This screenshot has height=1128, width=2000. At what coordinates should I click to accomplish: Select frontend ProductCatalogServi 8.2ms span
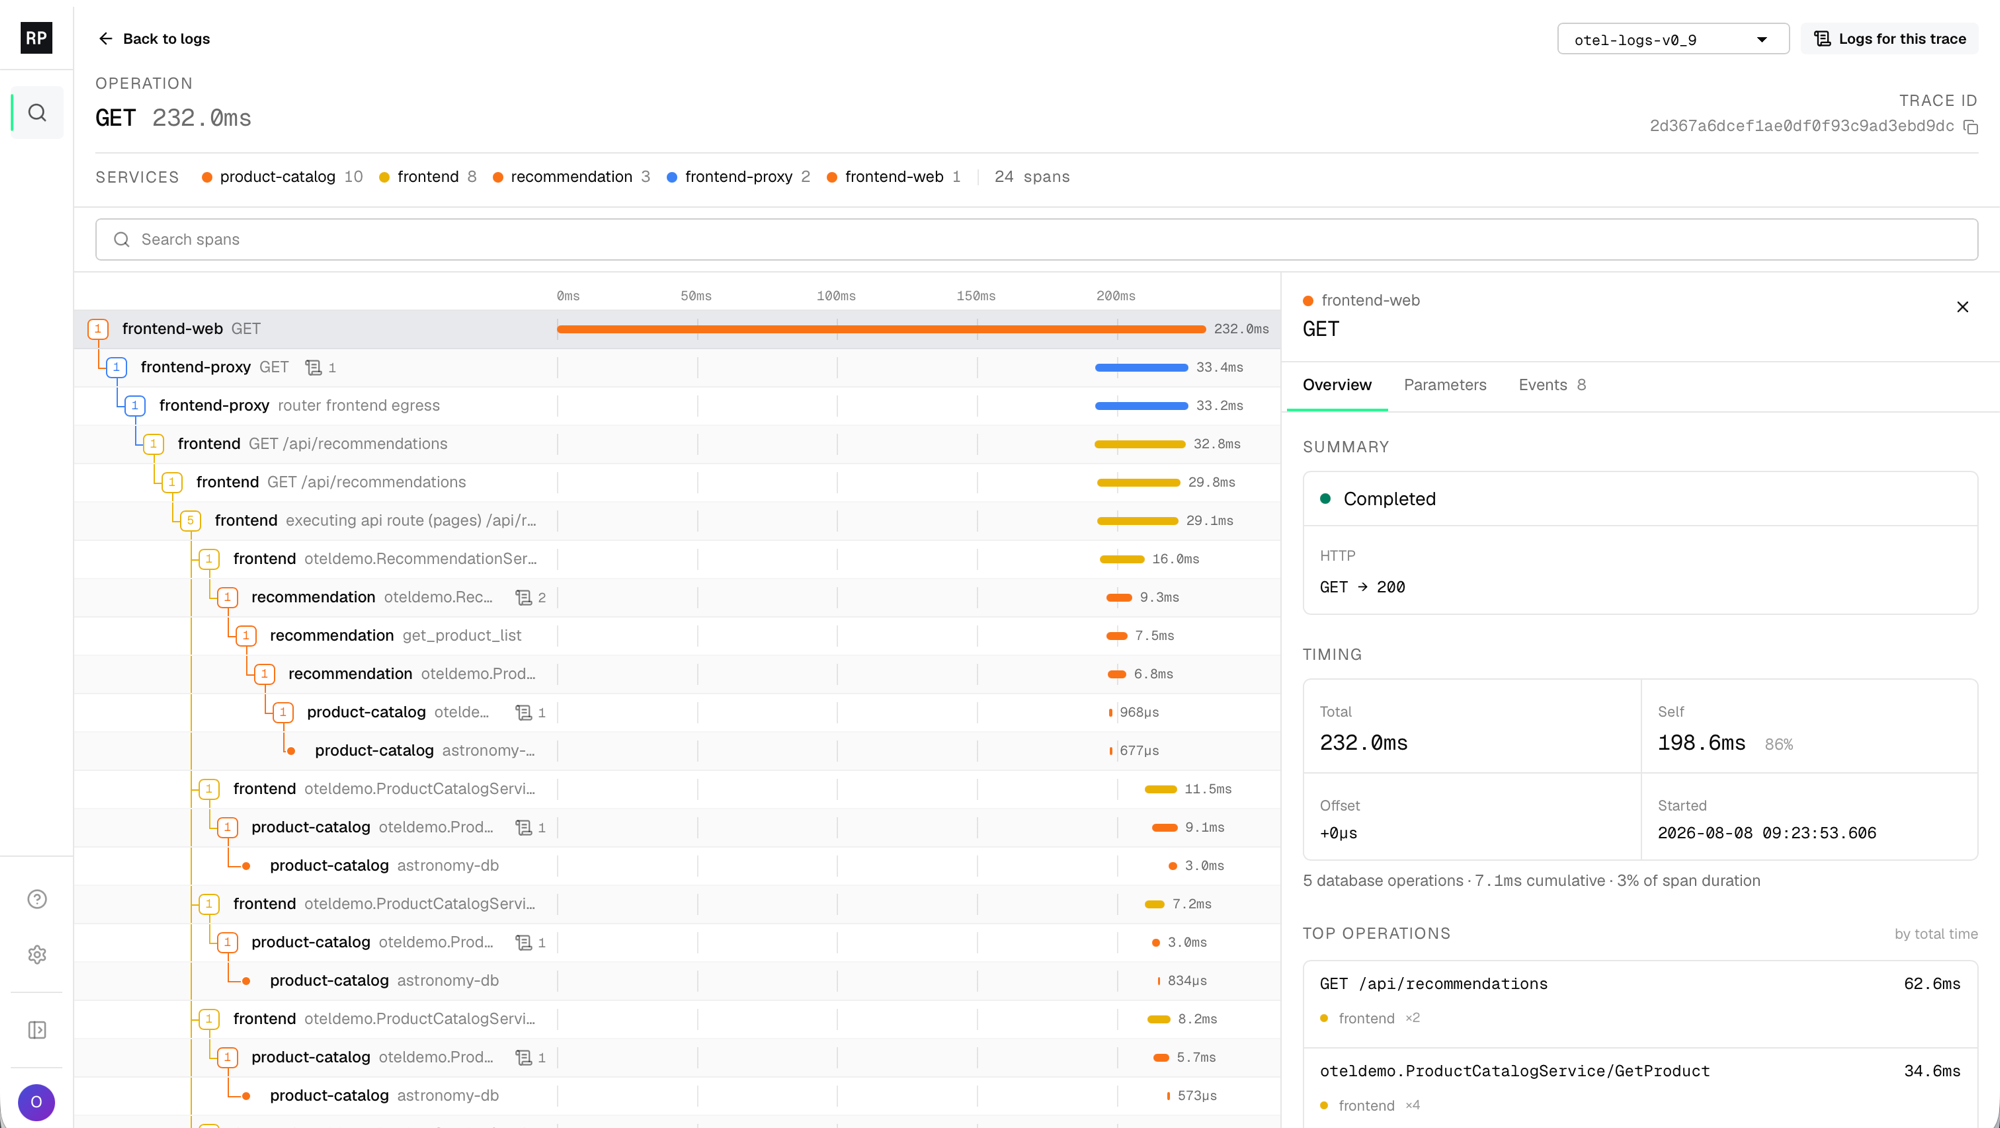pyautogui.click(x=677, y=1019)
